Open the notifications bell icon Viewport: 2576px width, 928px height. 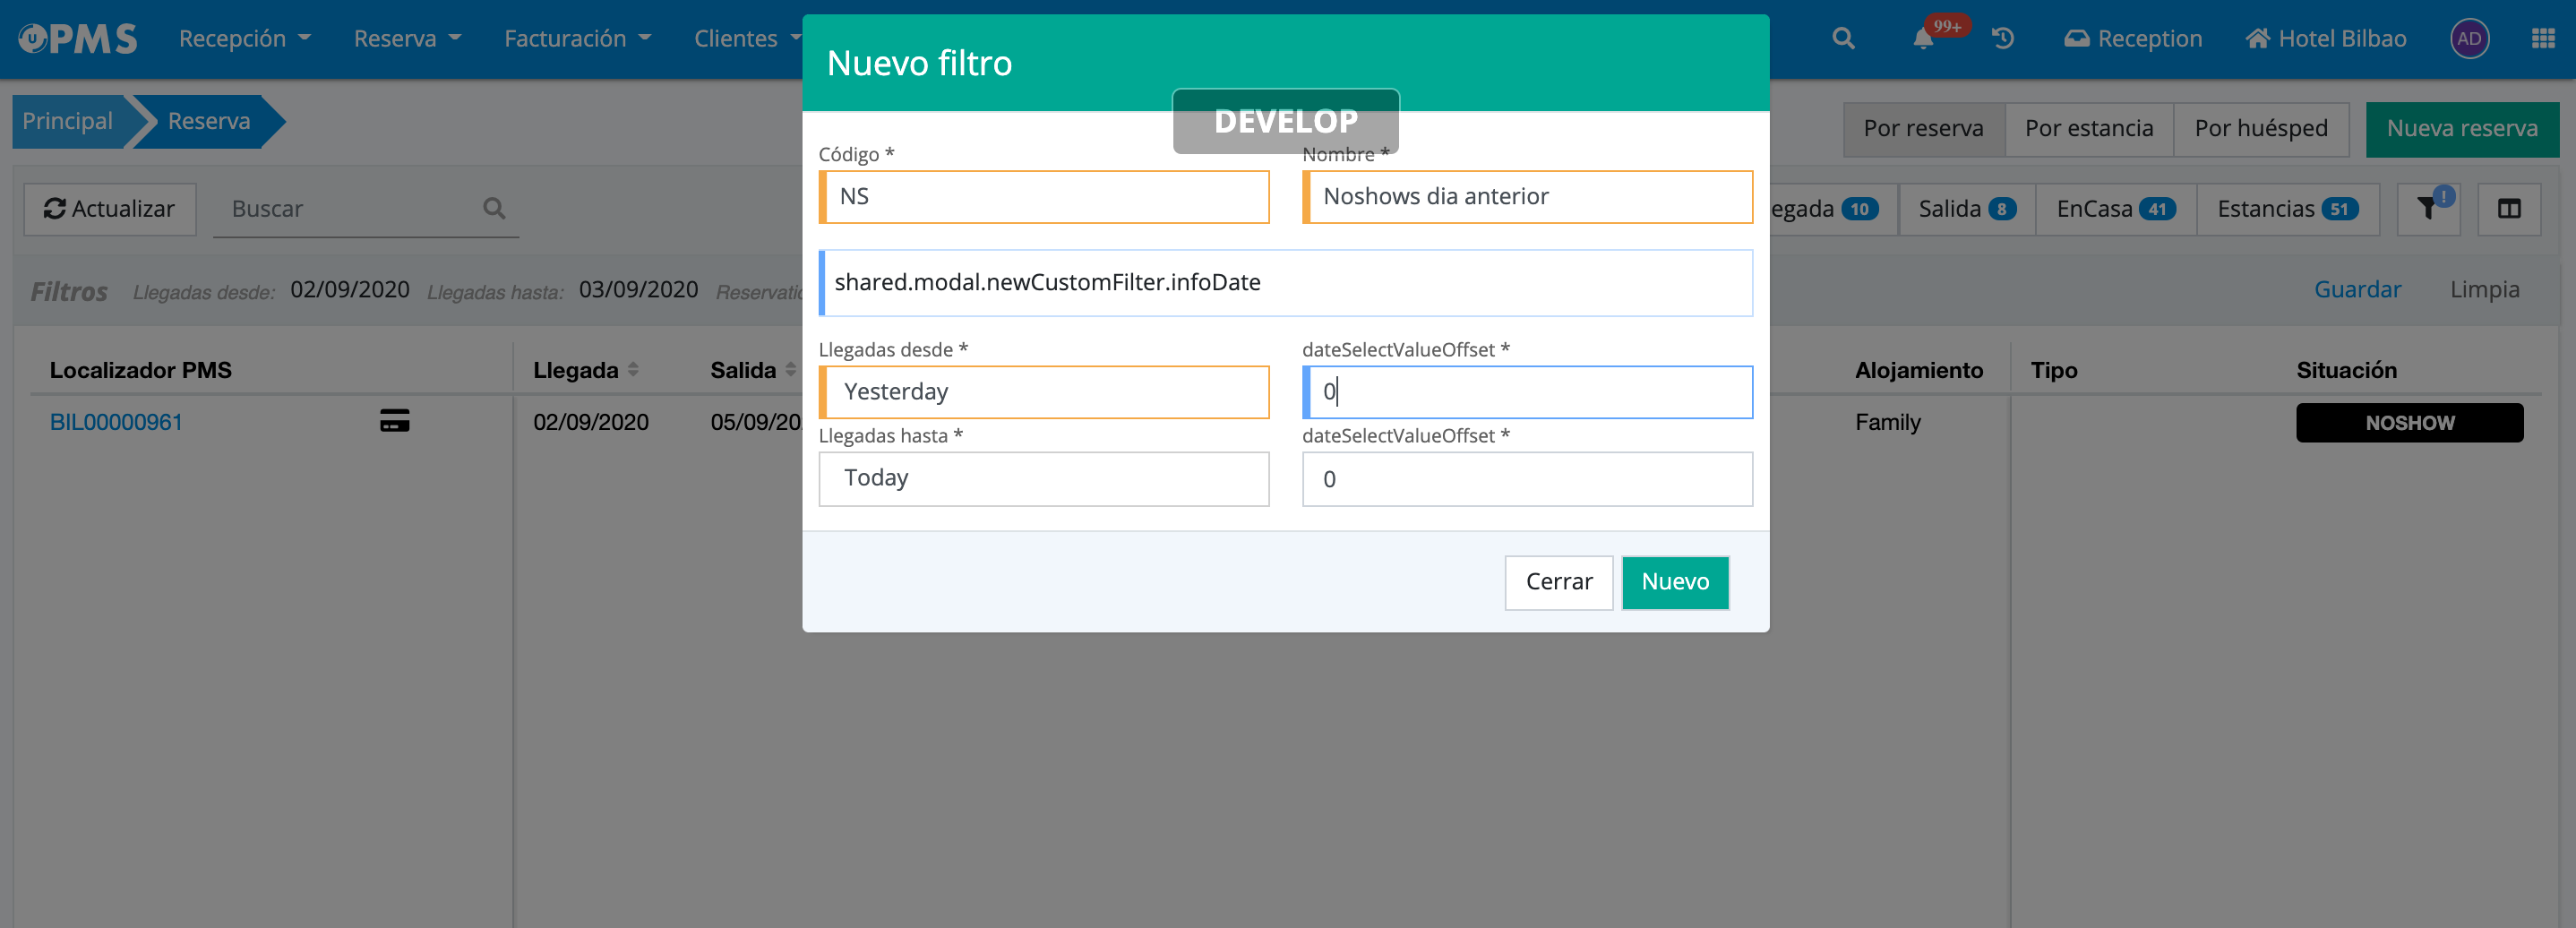coord(1922,39)
